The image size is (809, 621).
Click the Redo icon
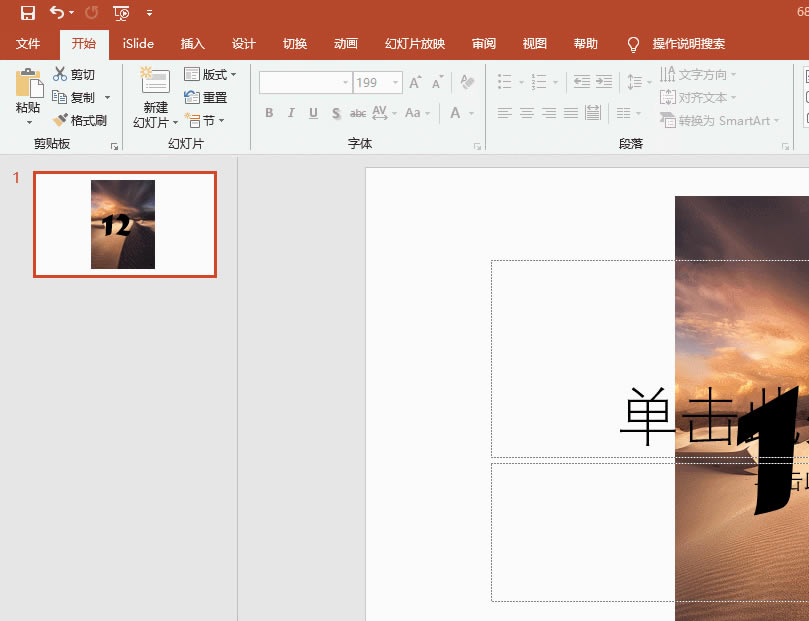pos(91,13)
